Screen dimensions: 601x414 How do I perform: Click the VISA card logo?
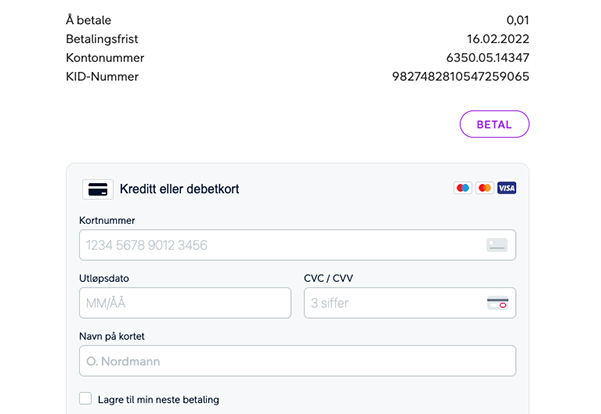tap(507, 188)
